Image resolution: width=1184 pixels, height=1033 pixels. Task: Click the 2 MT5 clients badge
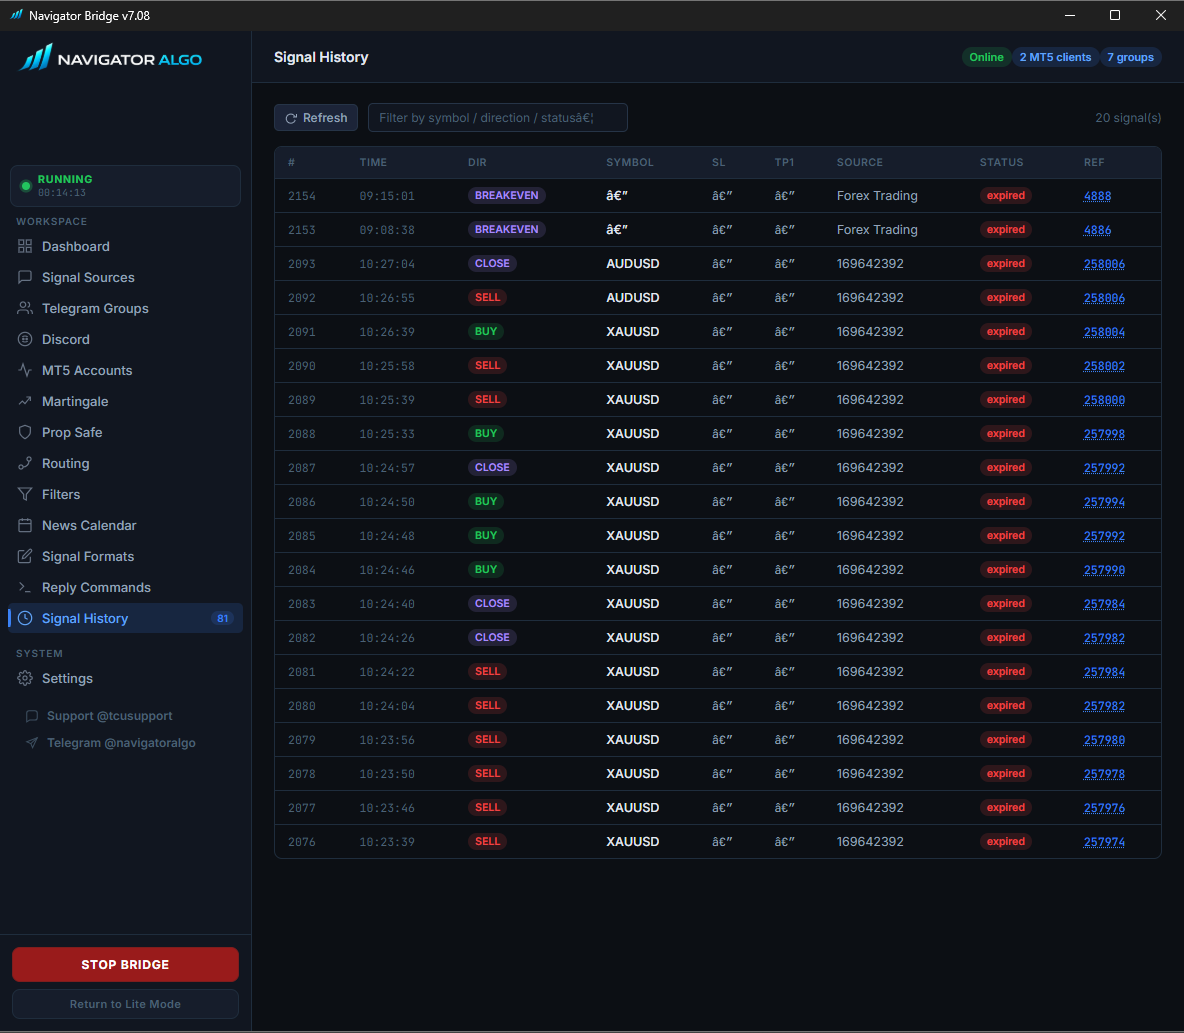(1055, 57)
